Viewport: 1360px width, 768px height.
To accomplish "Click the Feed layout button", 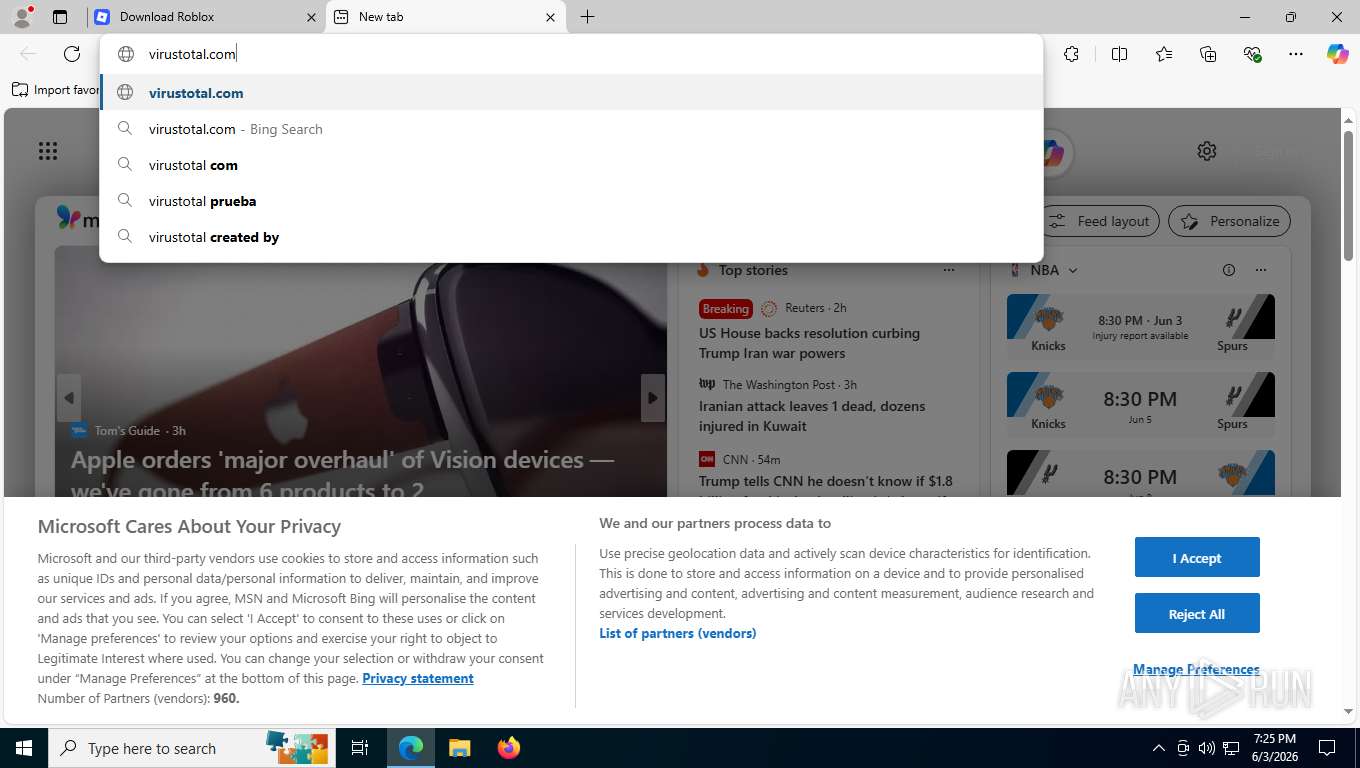I will click(x=1100, y=221).
